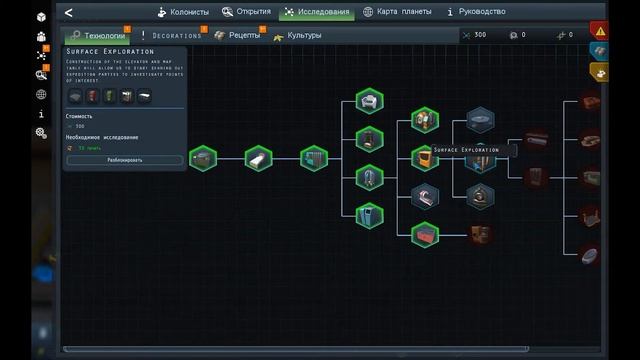Select the green node below the armchair node
This screenshot has width=640, height=360.
click(x=369, y=139)
